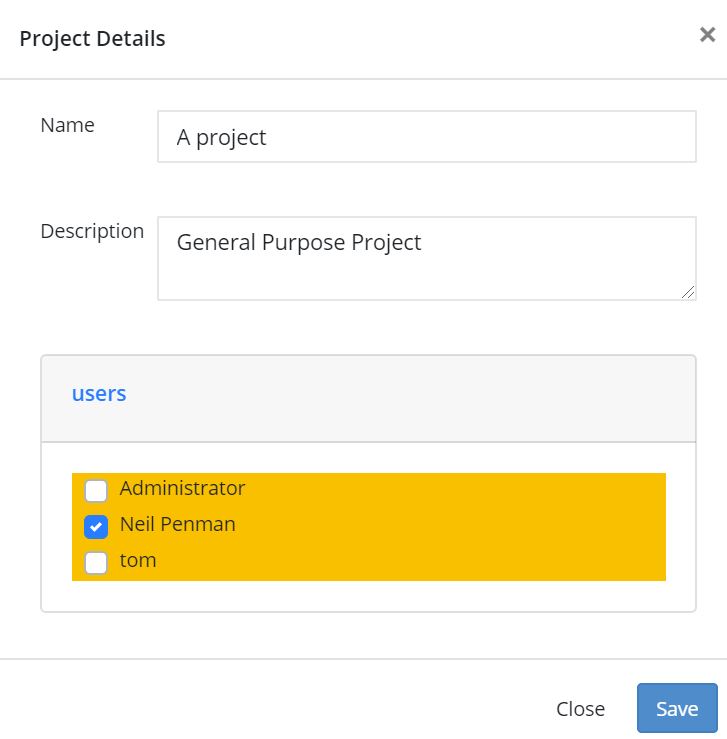Screen dimensions: 727x739
Task: Close the Project Details dialog with X
Action: [x=707, y=35]
